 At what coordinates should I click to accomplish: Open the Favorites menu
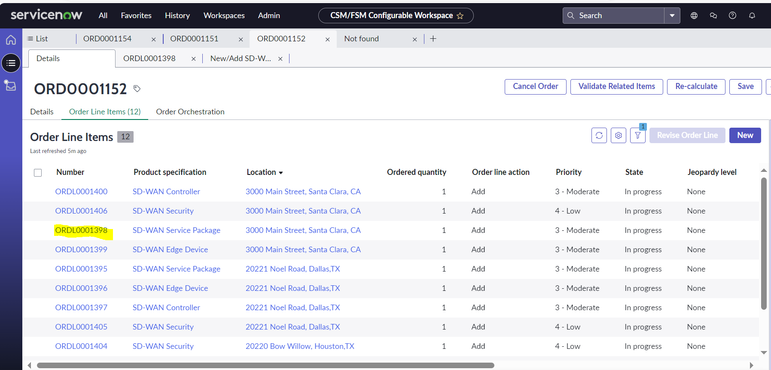[x=136, y=16]
